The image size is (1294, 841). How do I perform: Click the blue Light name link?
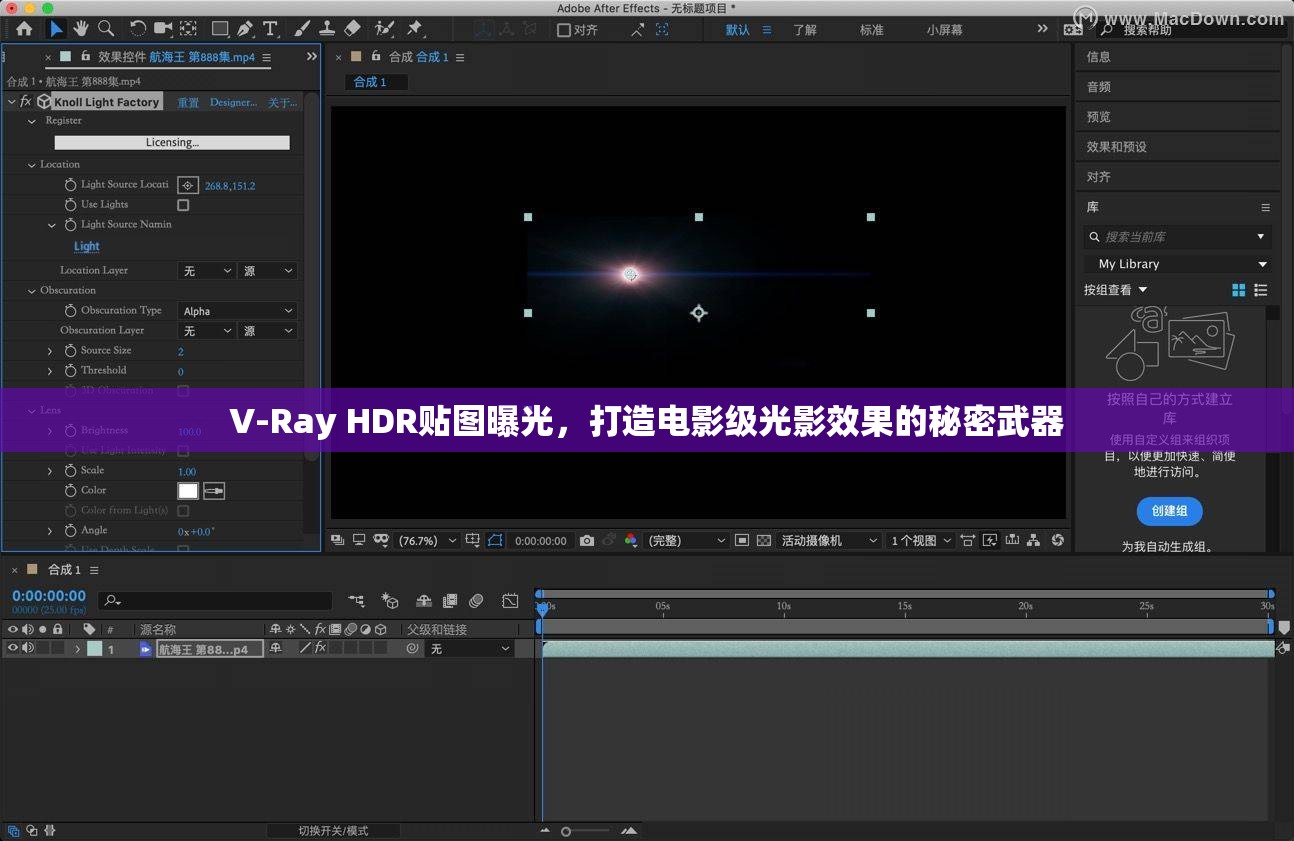[87, 246]
